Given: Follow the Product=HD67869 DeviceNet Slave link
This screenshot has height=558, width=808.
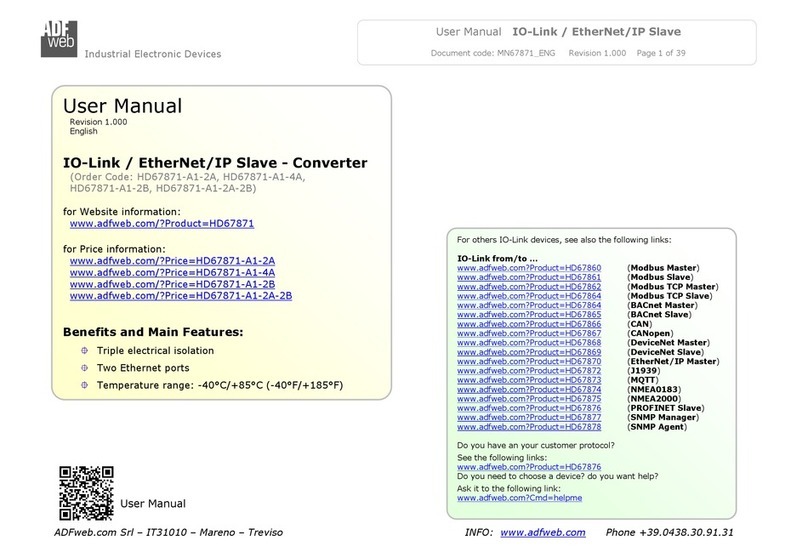Looking at the screenshot, I should tap(529, 352).
